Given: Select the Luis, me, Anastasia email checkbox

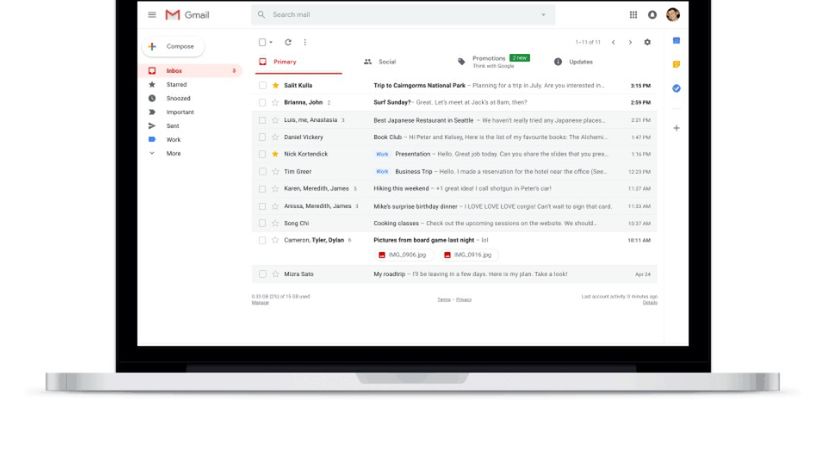Looking at the screenshot, I should [x=262, y=121].
